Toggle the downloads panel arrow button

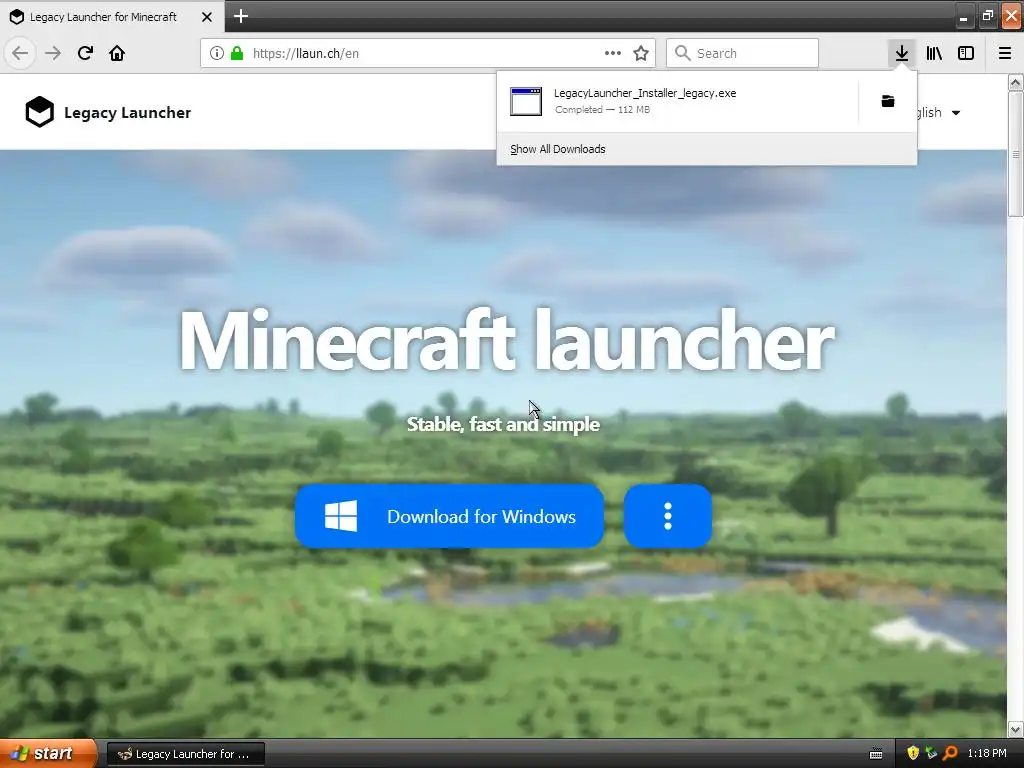[902, 53]
